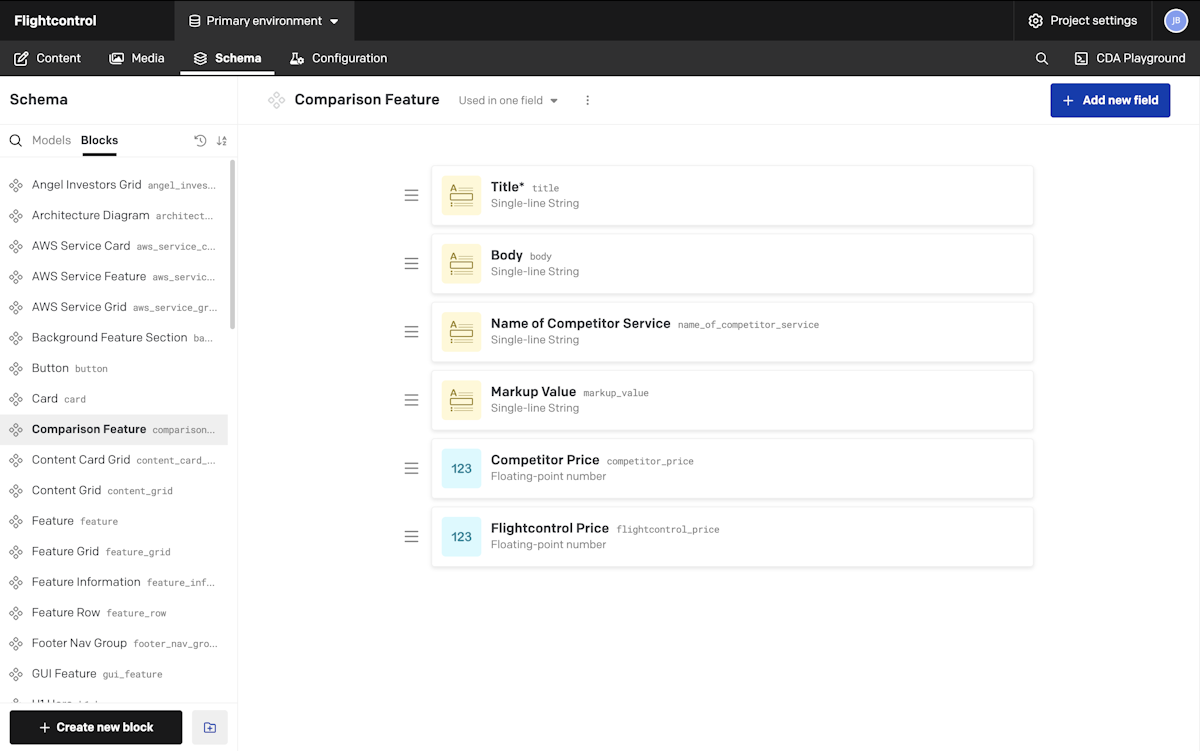Select the Feature block item
The width and height of the screenshot is (1200, 751).
(114, 521)
